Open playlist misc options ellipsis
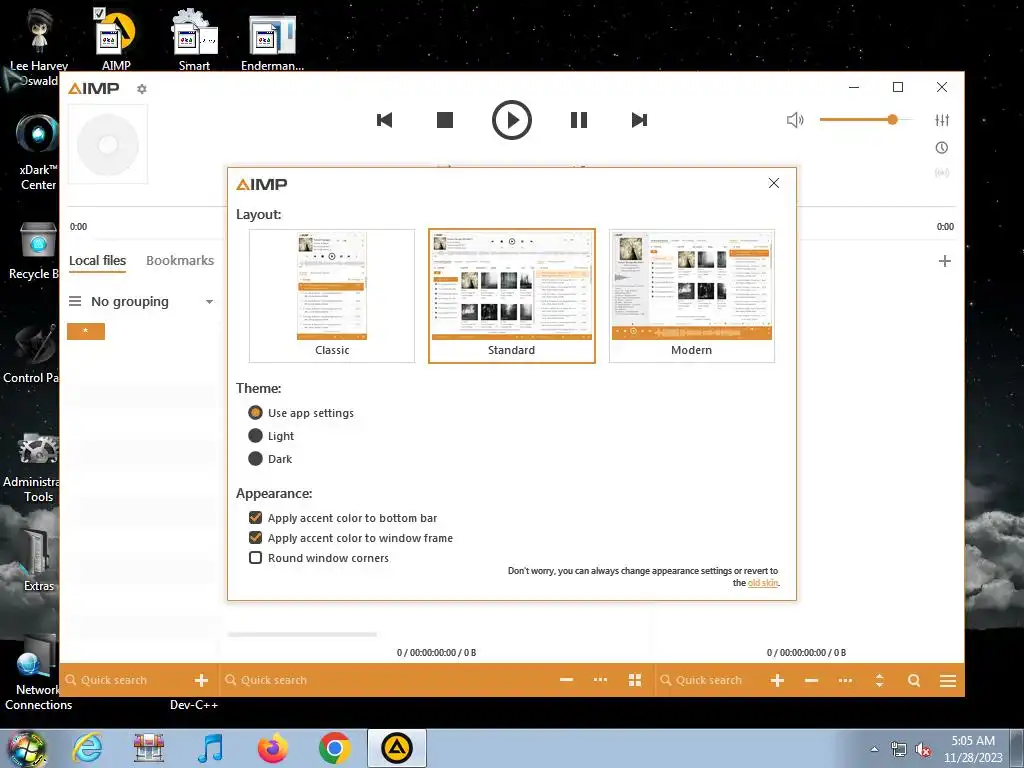 pyautogui.click(x=845, y=680)
